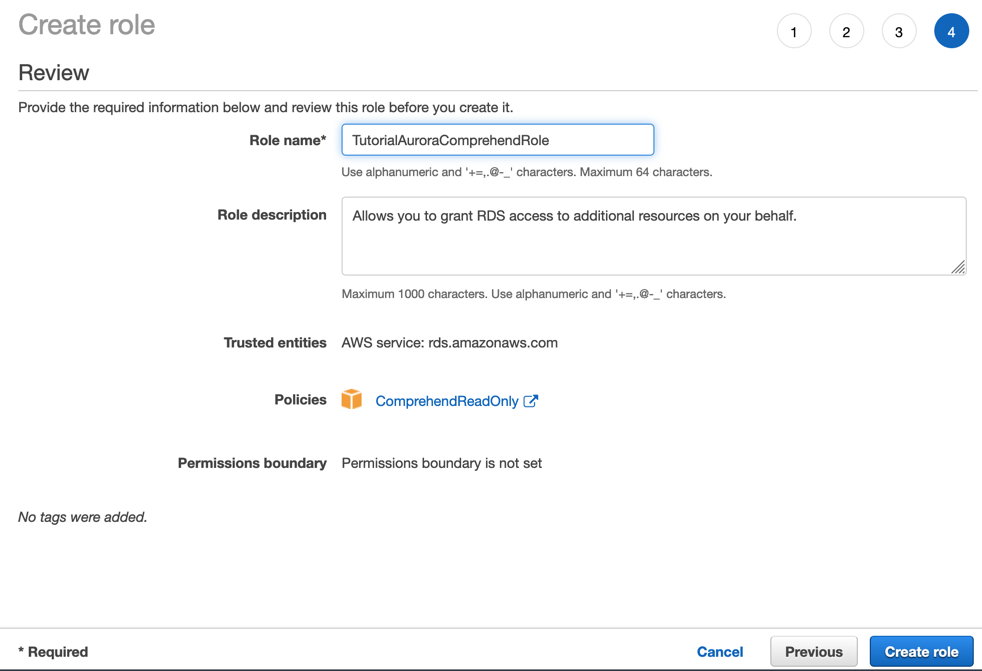This screenshot has height=671, width=982.
Task: Click the Cancel link
Action: tap(720, 652)
